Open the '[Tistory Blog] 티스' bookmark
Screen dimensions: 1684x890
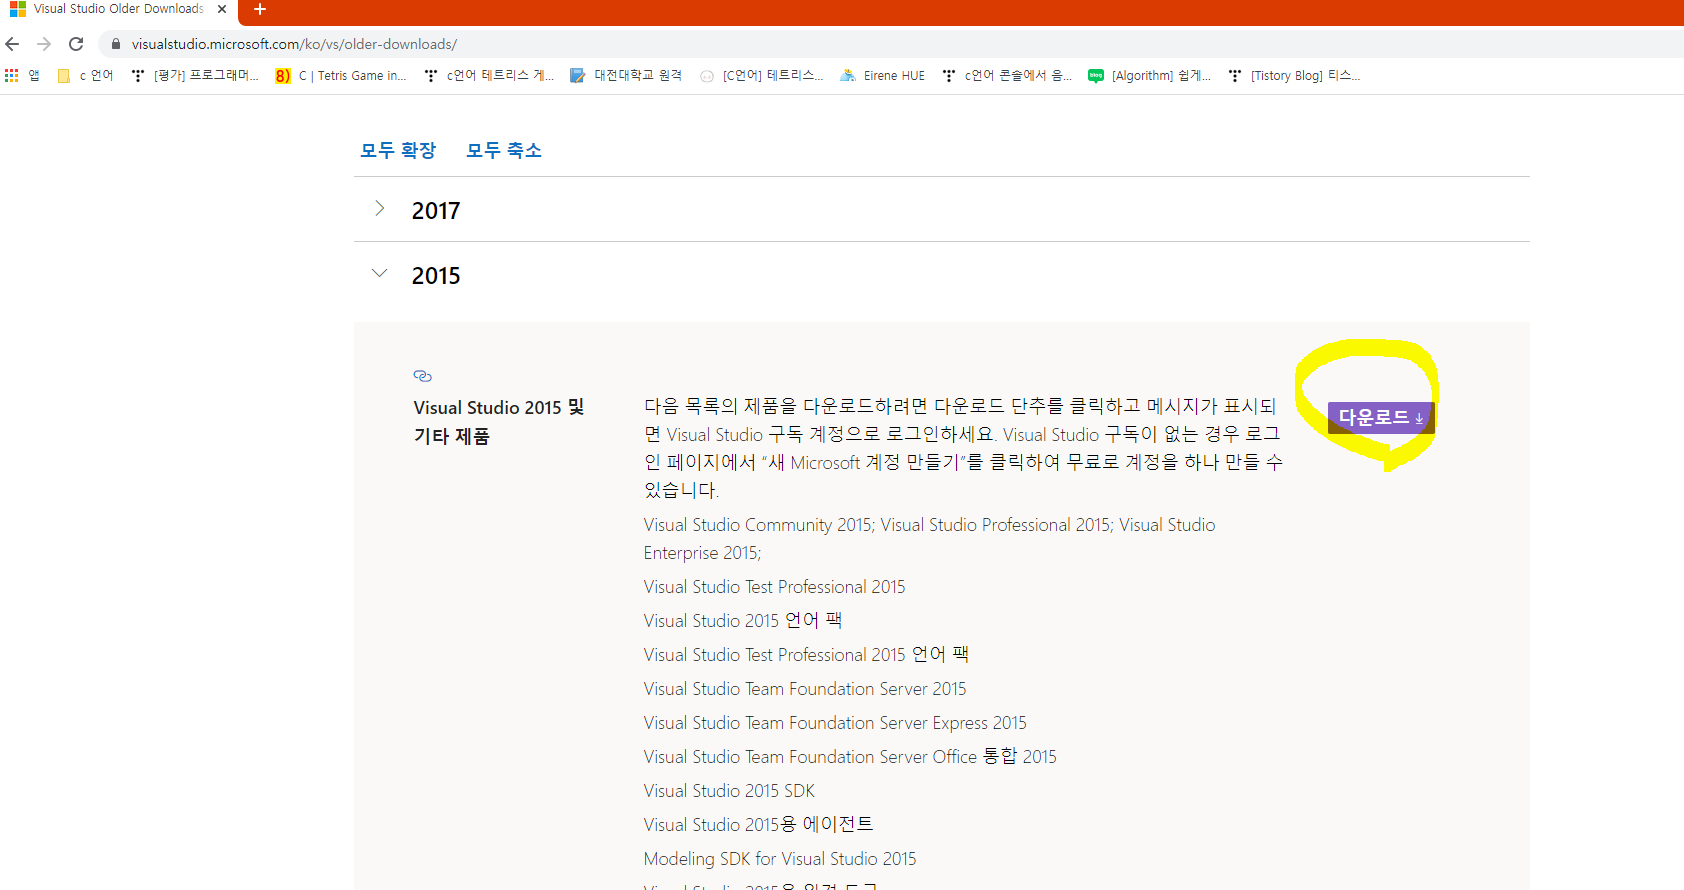[x=1294, y=75]
